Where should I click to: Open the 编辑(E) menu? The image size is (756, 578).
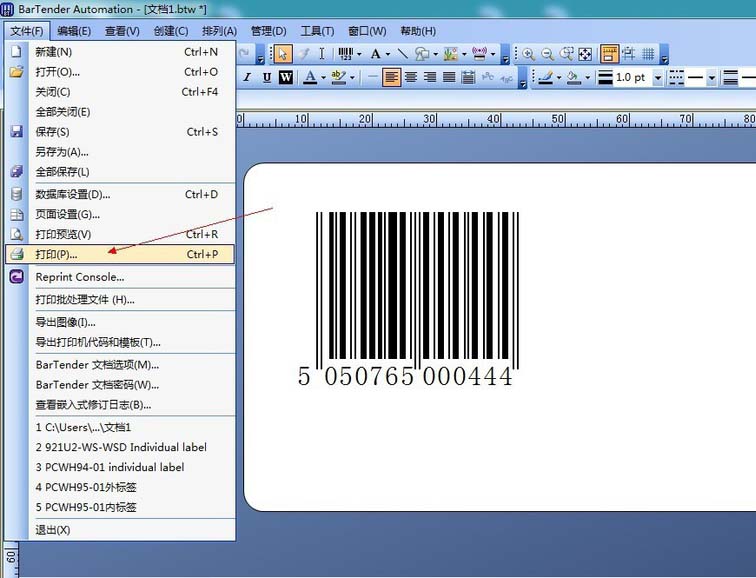click(x=74, y=31)
